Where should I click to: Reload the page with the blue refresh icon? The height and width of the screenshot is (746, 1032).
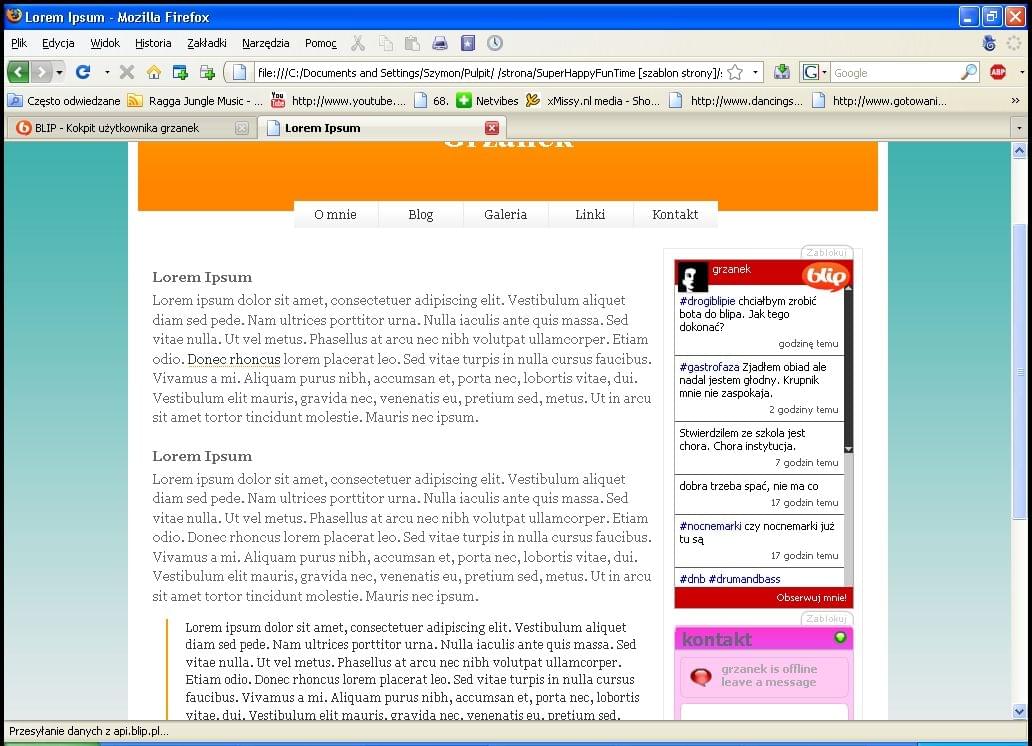click(83, 72)
